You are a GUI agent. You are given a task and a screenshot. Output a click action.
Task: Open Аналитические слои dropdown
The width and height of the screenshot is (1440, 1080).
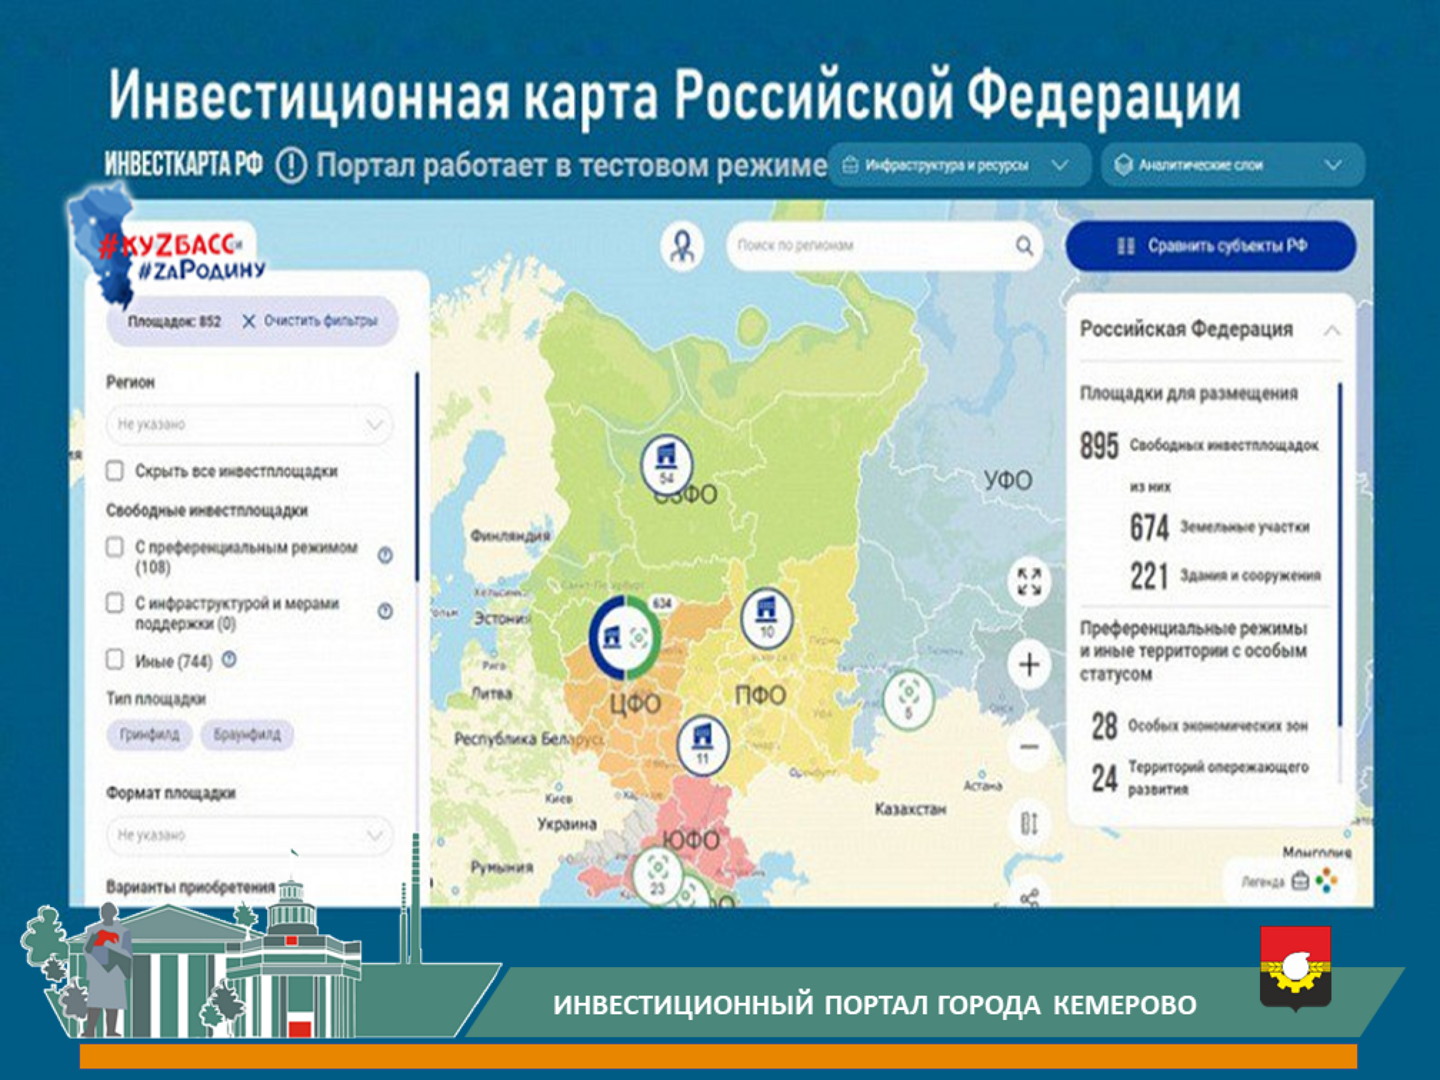tap(1233, 165)
